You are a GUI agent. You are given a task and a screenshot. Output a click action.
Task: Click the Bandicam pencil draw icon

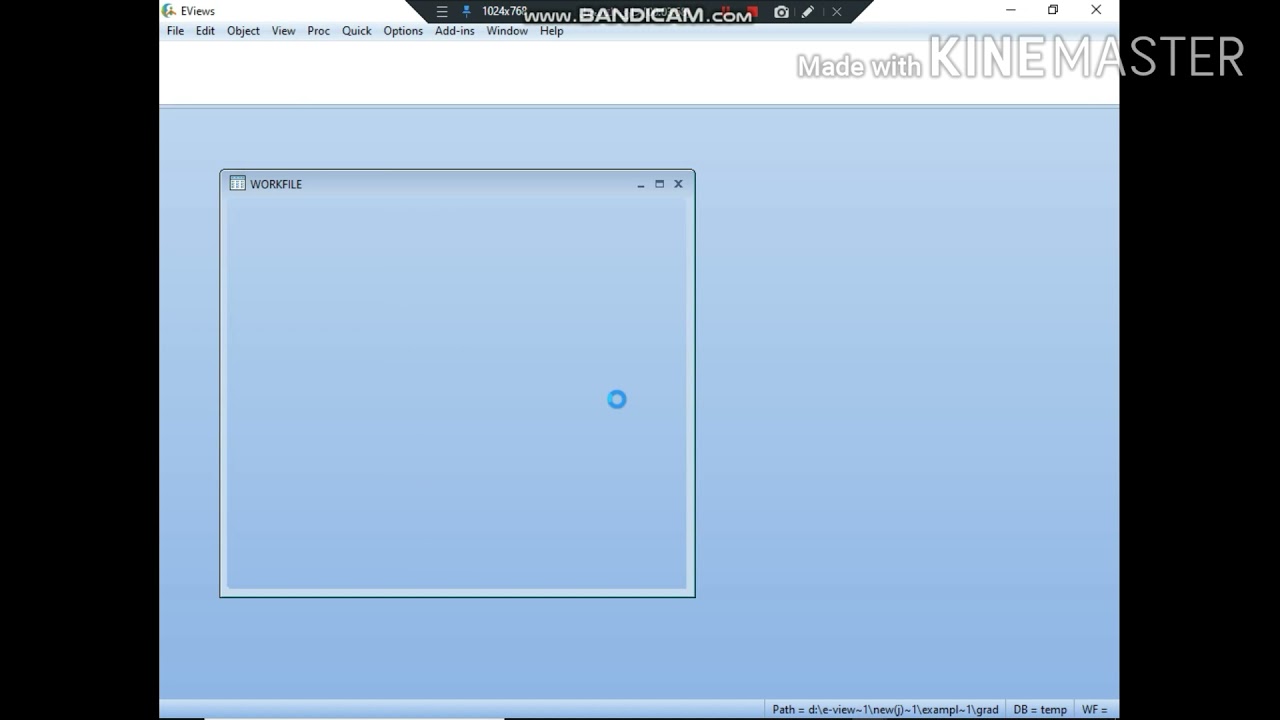point(808,12)
